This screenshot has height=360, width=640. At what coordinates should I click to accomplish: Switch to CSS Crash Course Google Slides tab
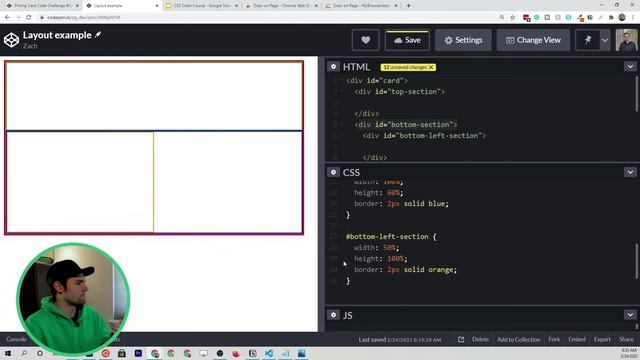point(202,6)
